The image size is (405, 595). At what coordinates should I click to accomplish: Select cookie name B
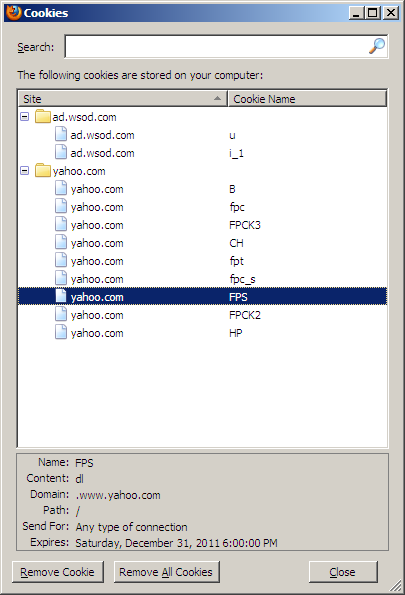pyautogui.click(x=232, y=189)
